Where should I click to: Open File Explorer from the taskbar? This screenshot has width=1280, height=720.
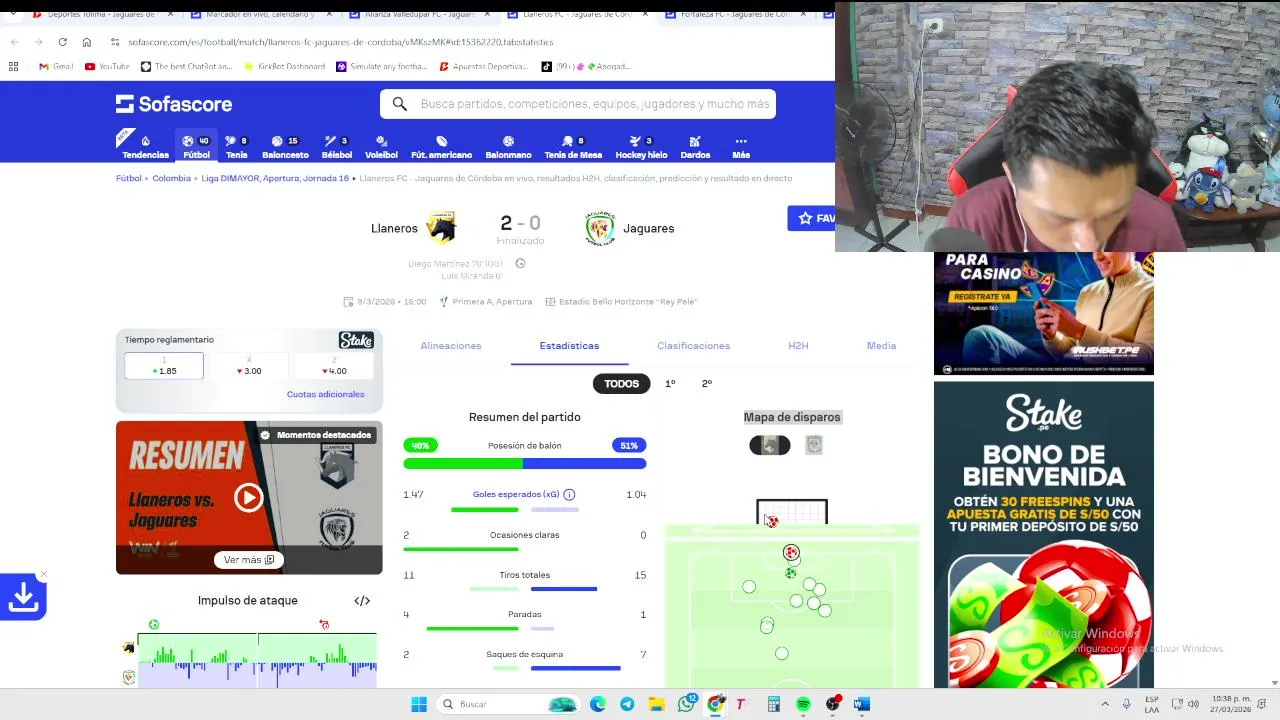point(656,704)
